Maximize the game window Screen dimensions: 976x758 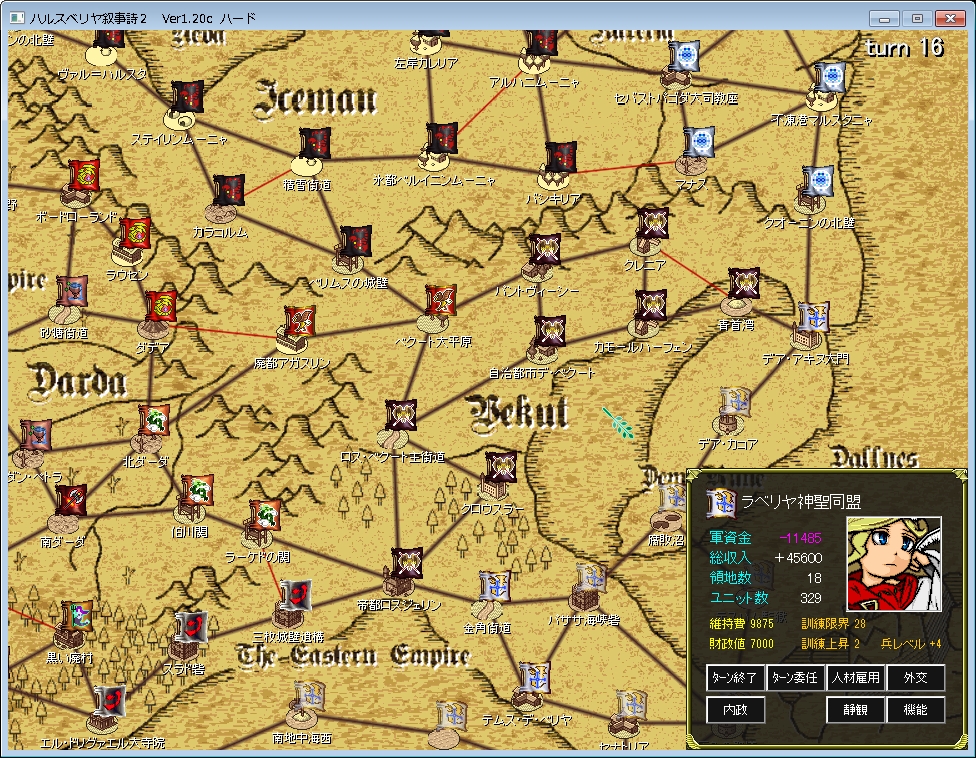917,18
